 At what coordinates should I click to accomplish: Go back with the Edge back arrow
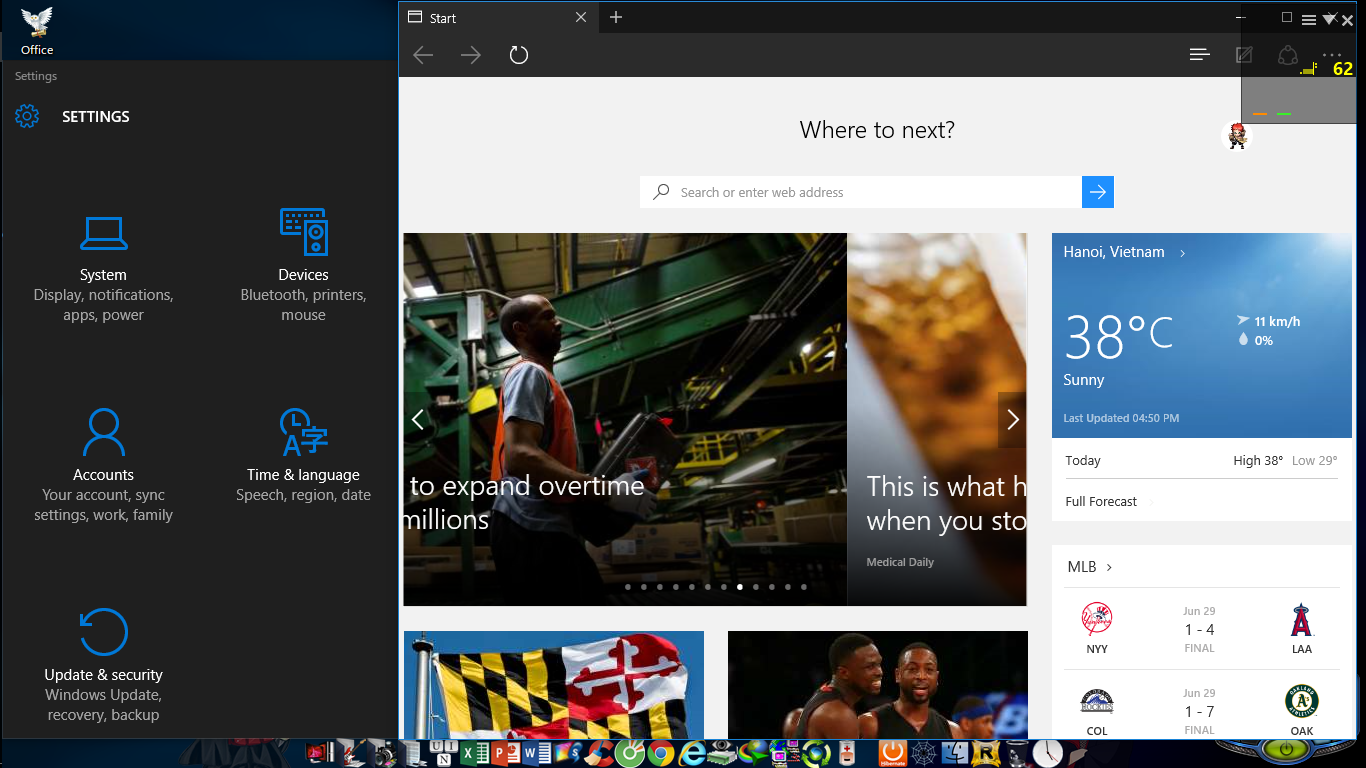[x=423, y=55]
